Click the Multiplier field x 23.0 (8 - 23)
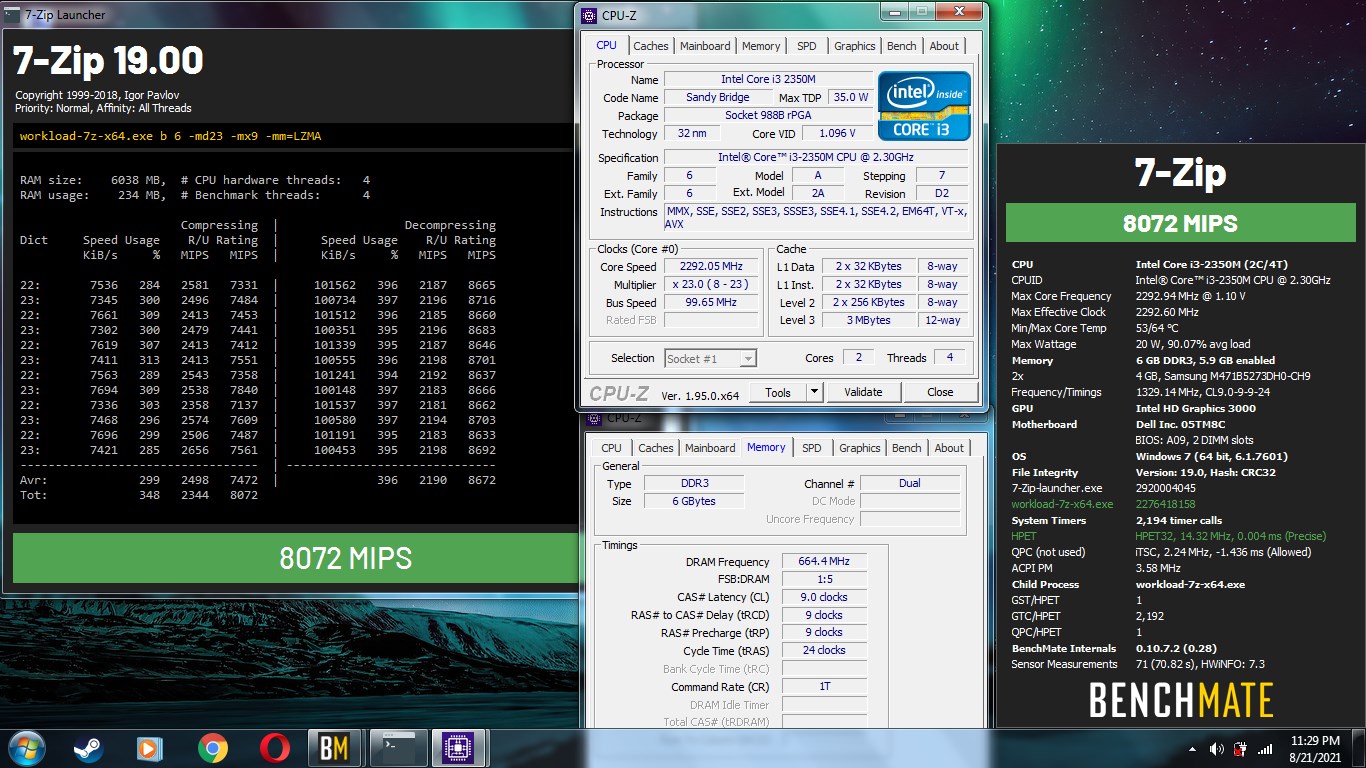This screenshot has width=1366, height=768. [x=712, y=285]
